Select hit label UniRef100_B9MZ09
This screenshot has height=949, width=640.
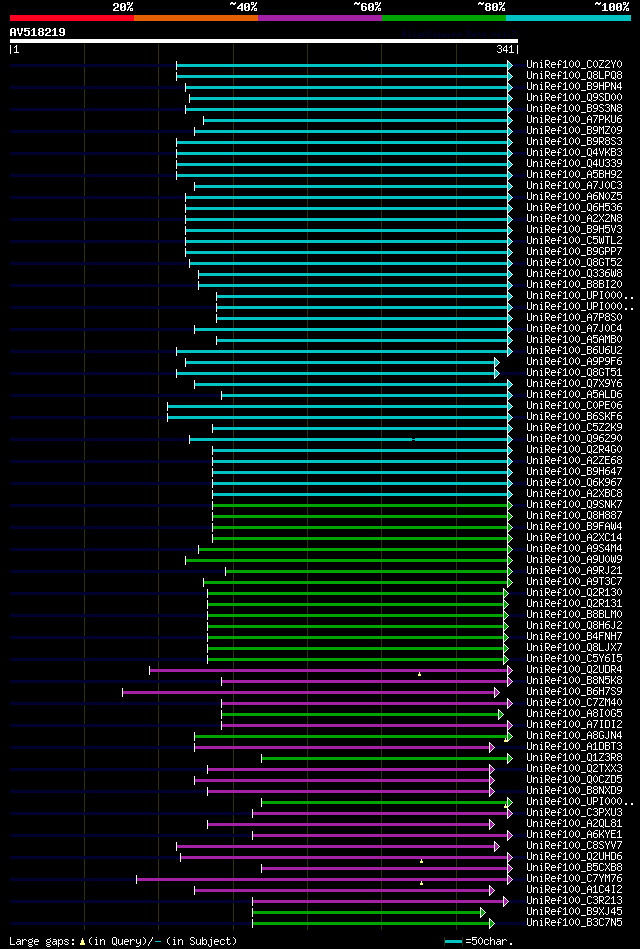(x=574, y=130)
